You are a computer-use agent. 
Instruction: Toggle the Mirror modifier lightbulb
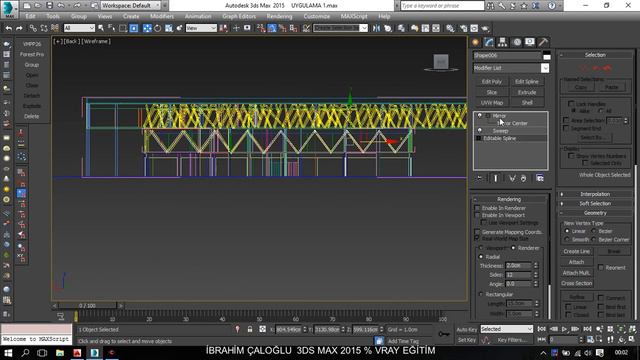(480, 116)
